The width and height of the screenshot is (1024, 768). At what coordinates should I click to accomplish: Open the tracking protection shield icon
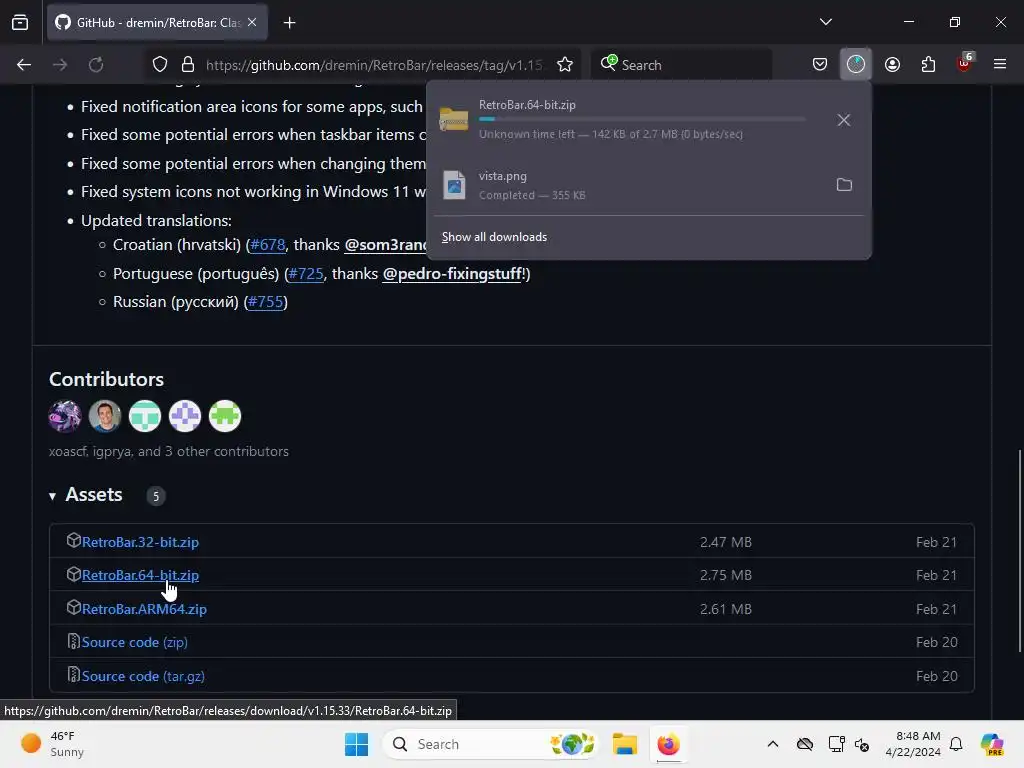click(160, 65)
